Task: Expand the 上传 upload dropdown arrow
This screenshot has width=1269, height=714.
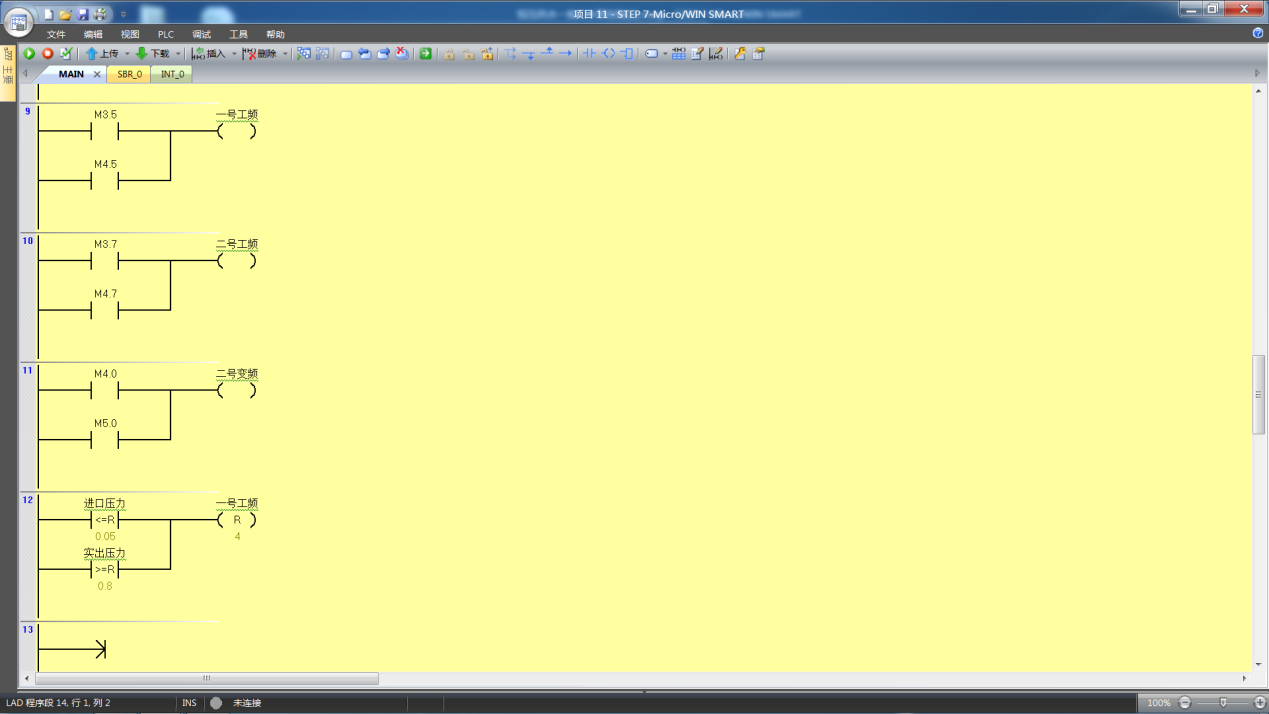Action: click(x=127, y=54)
